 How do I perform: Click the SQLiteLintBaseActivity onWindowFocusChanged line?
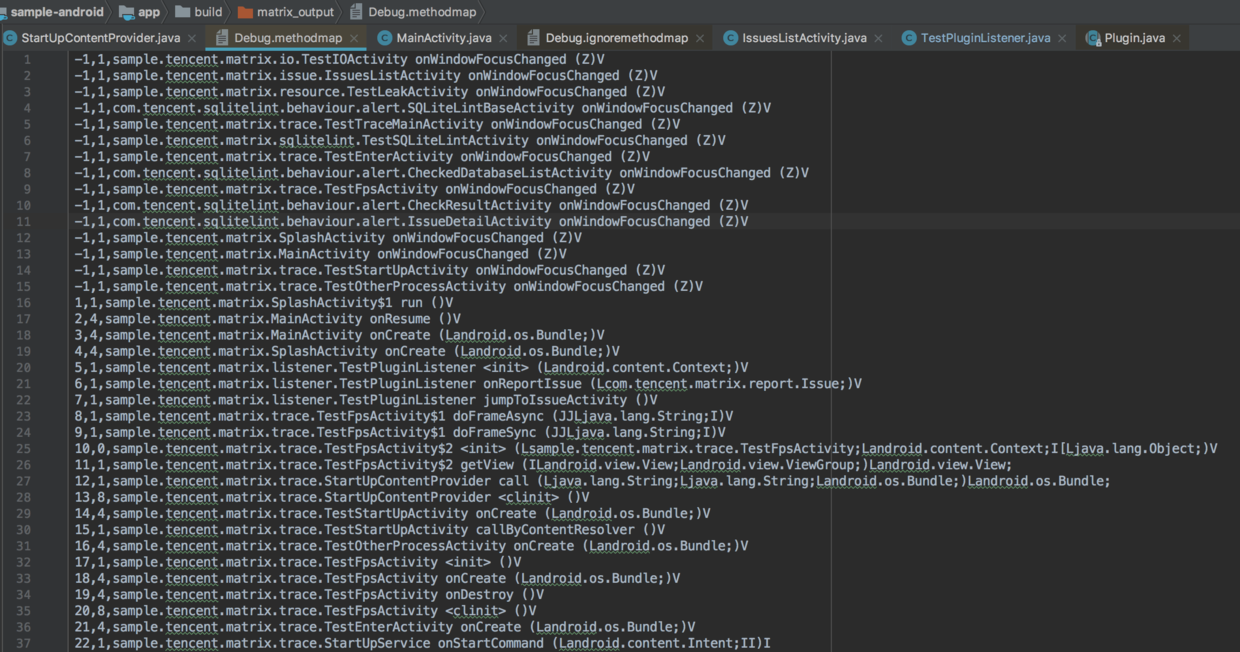click(423, 108)
